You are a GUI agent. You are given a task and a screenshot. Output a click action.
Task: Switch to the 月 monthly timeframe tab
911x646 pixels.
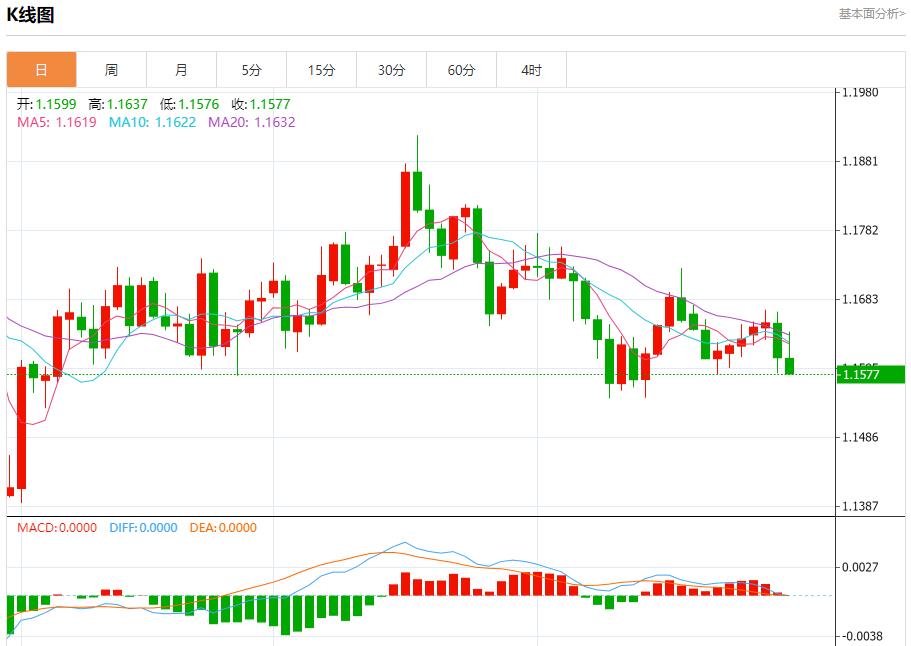(181, 69)
